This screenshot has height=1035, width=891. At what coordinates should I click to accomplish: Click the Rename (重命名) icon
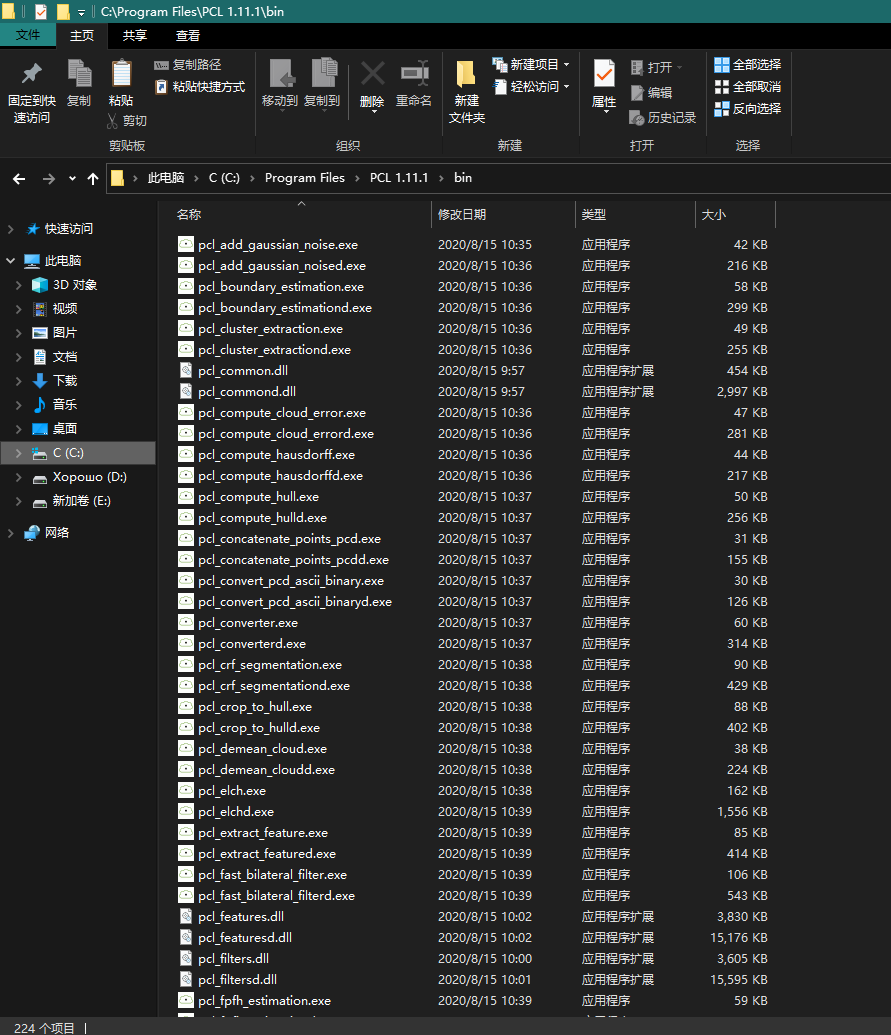coord(413,85)
